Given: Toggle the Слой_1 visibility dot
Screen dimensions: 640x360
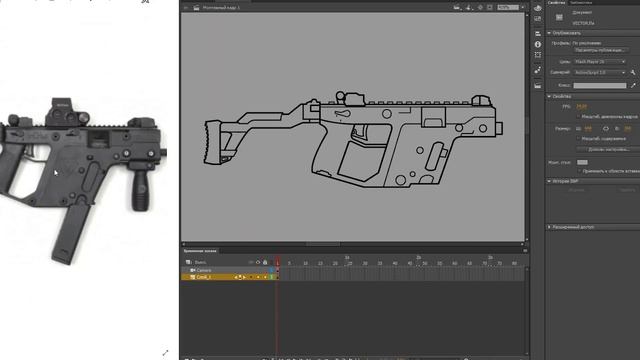Looking at the screenshot, I should (258, 277).
